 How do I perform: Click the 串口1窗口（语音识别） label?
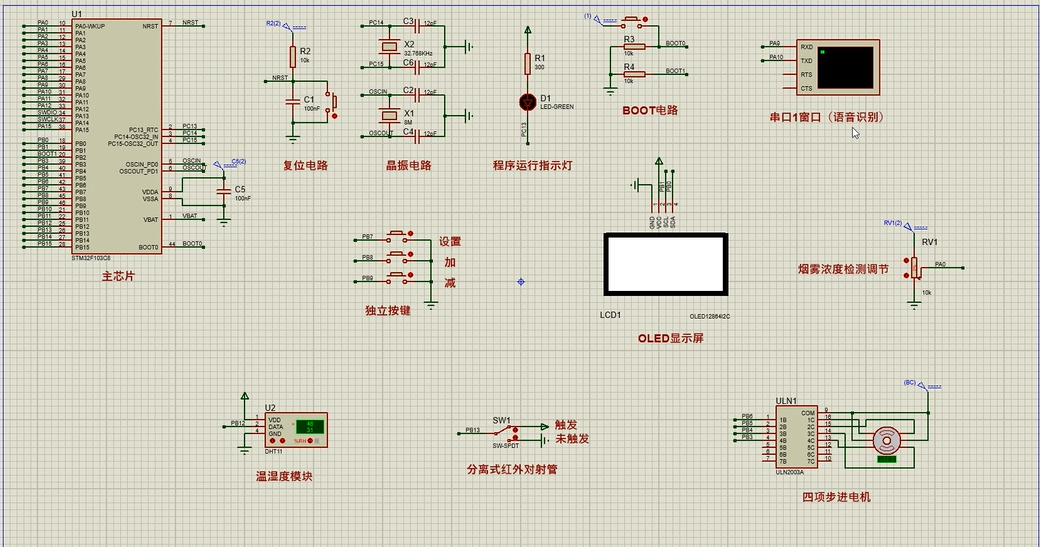pyautogui.click(x=827, y=117)
